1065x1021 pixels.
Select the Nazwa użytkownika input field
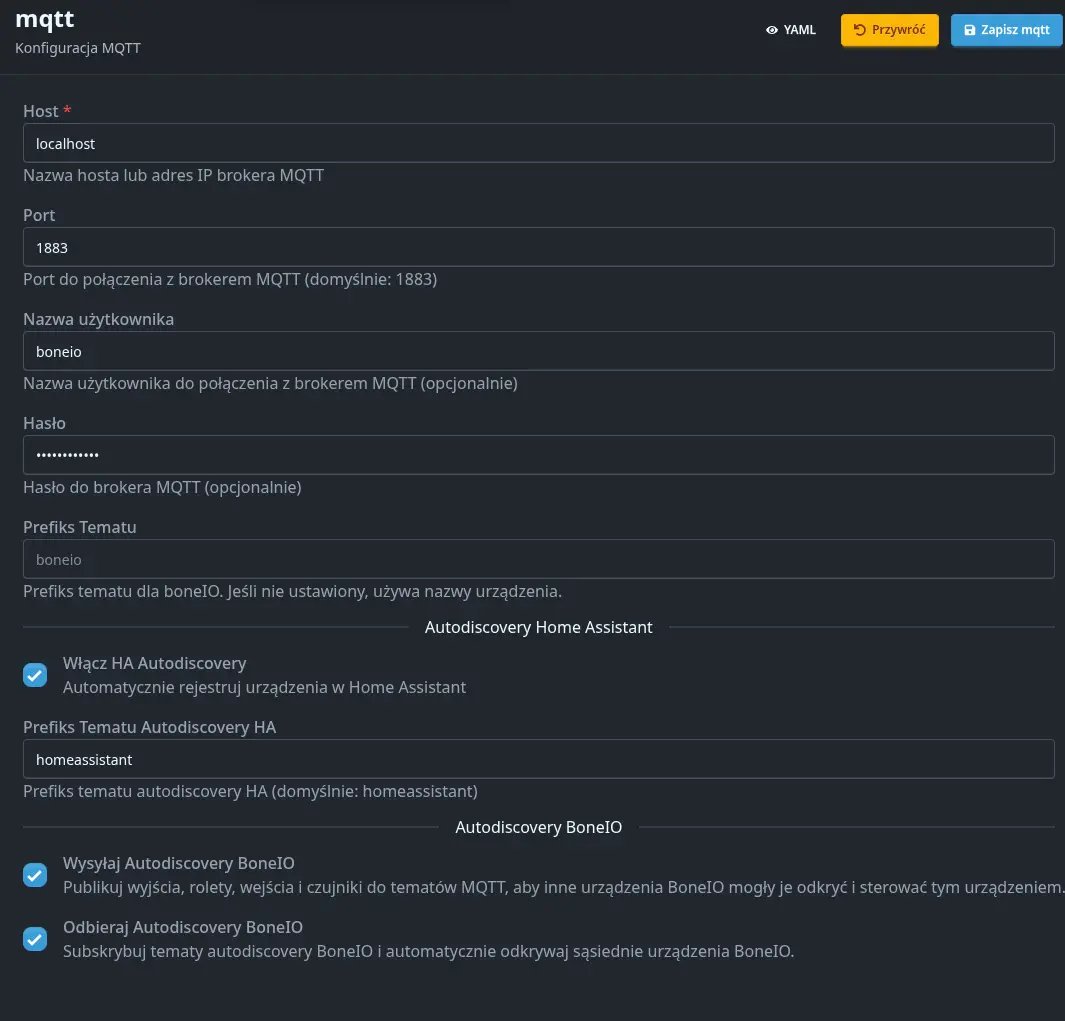tap(538, 351)
